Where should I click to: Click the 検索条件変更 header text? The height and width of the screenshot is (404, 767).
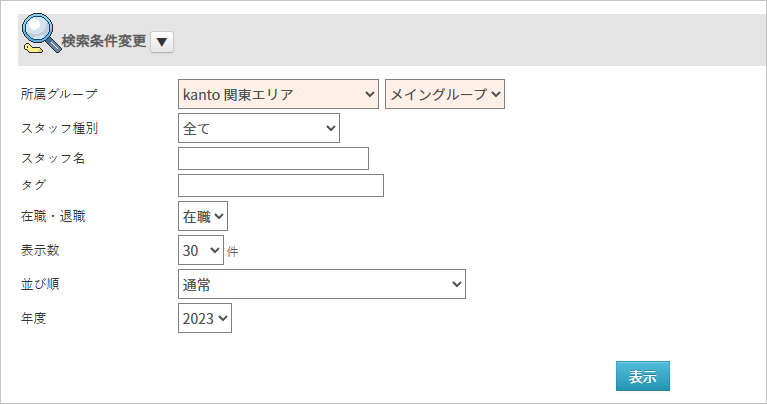point(104,42)
